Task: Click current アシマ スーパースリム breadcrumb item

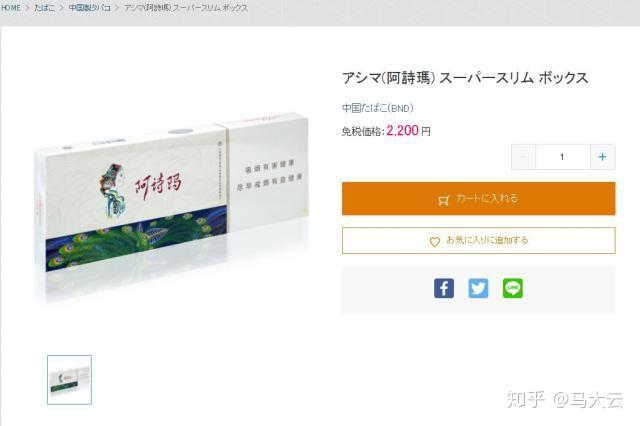Action: pyautogui.click(x=186, y=8)
